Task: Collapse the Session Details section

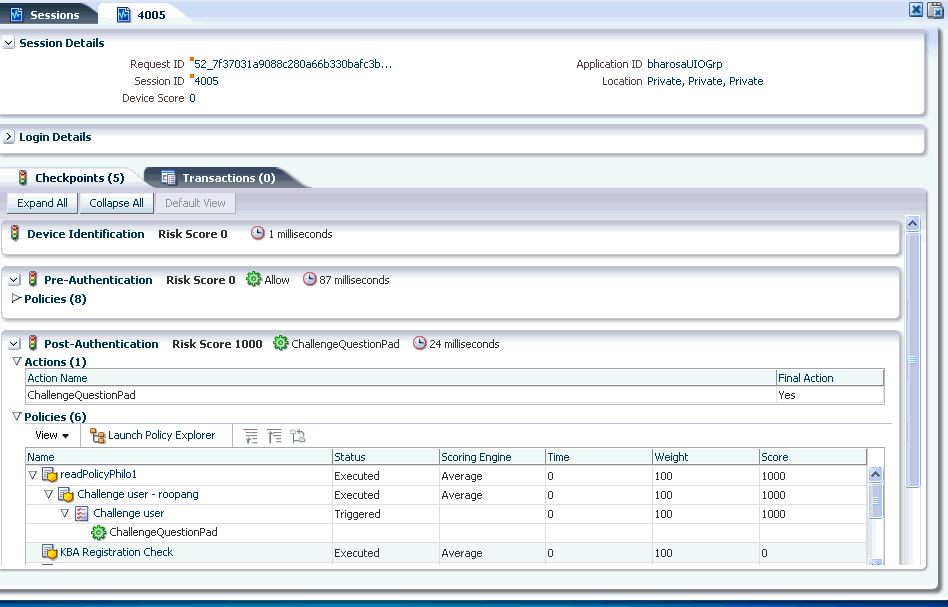Action: 8,43
